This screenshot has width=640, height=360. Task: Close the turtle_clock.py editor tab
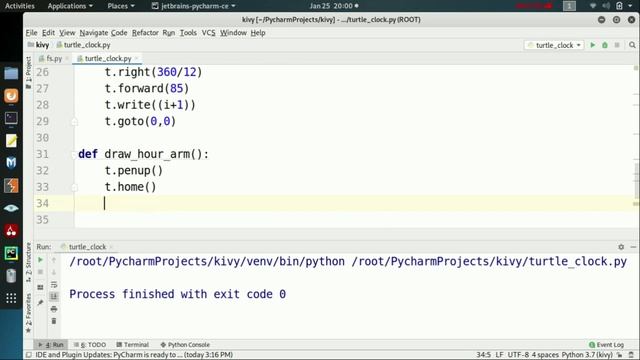[136, 59]
